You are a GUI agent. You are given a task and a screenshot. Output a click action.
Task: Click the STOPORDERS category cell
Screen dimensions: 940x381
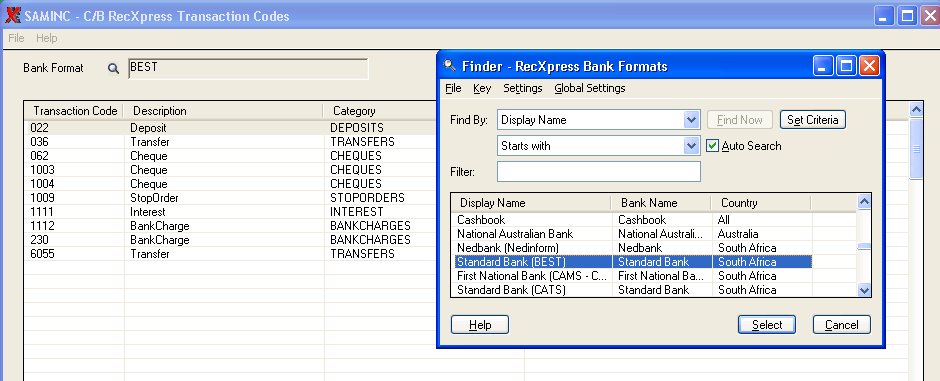pos(367,198)
